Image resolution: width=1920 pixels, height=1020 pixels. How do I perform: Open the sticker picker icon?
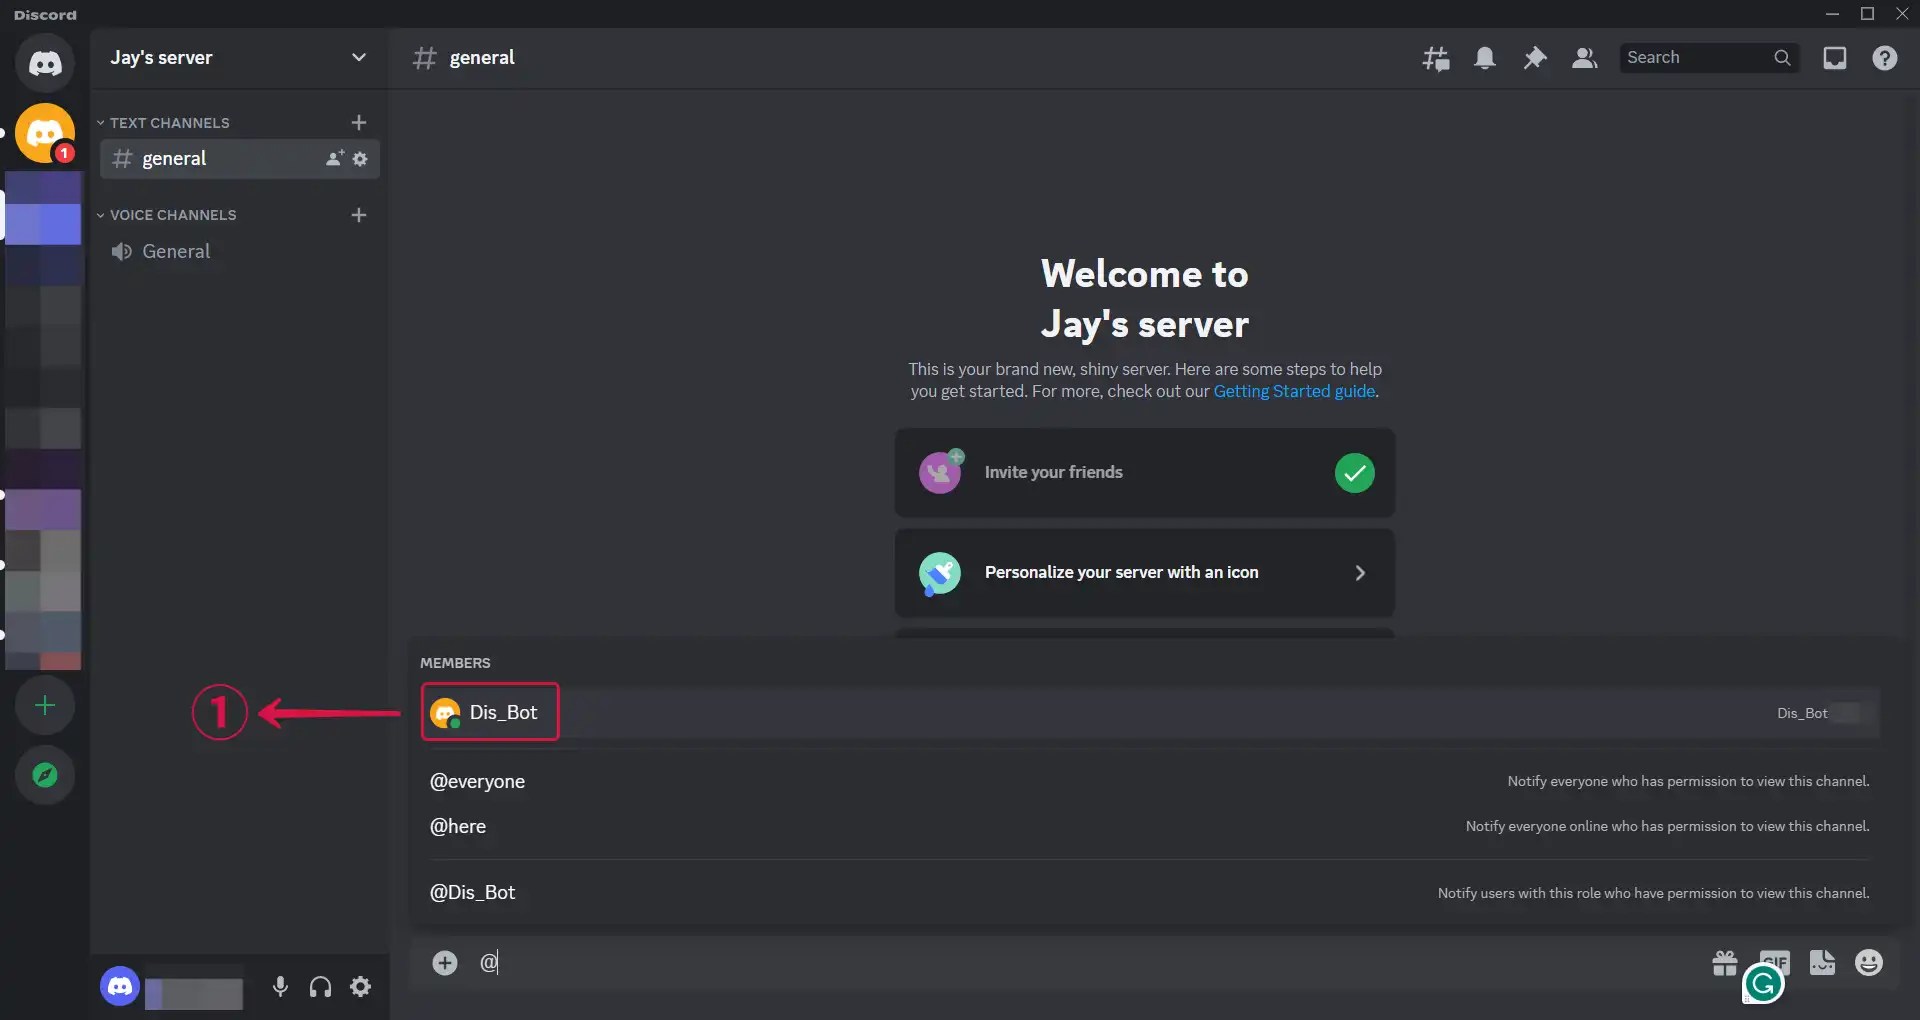pos(1822,962)
